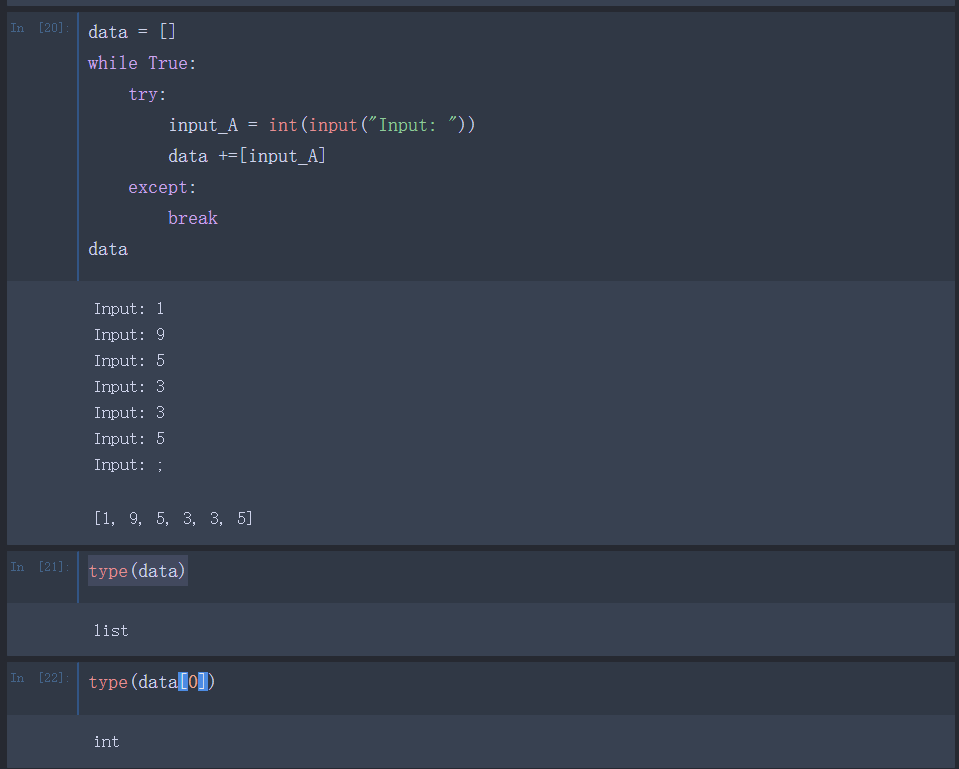Click the 'int' output result

pyautogui.click(x=106, y=741)
